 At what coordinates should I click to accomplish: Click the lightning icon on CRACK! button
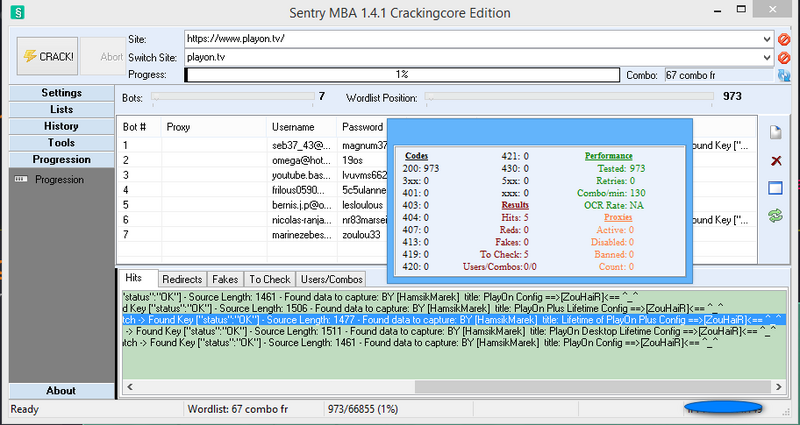(x=30, y=56)
